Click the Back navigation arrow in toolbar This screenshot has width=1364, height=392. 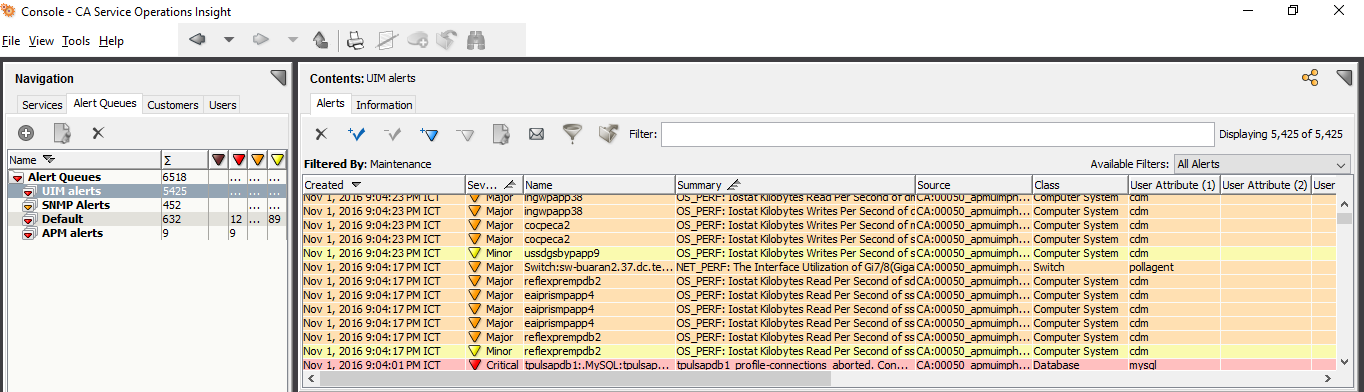click(197, 40)
